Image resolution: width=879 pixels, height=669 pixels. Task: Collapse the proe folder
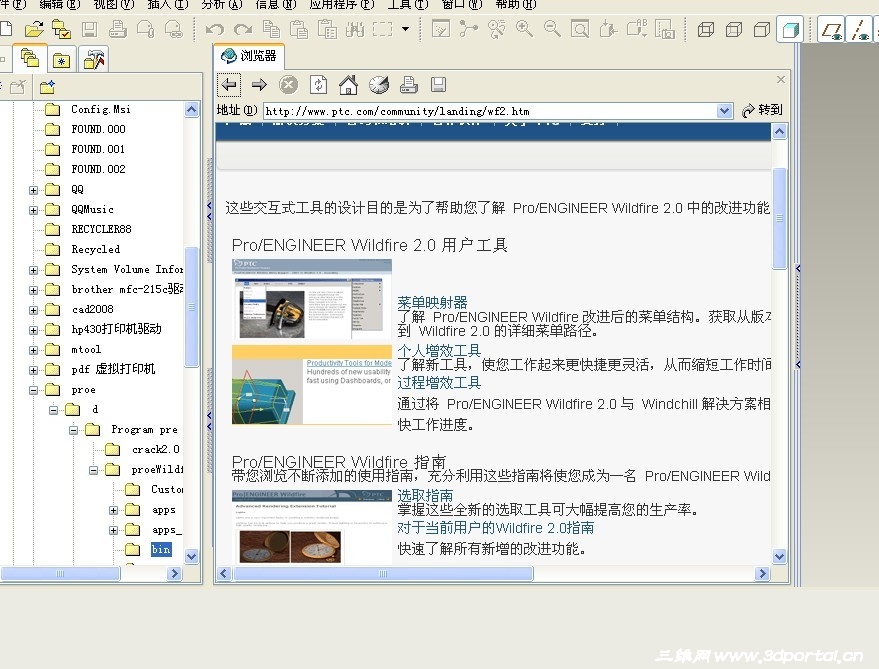click(x=34, y=390)
